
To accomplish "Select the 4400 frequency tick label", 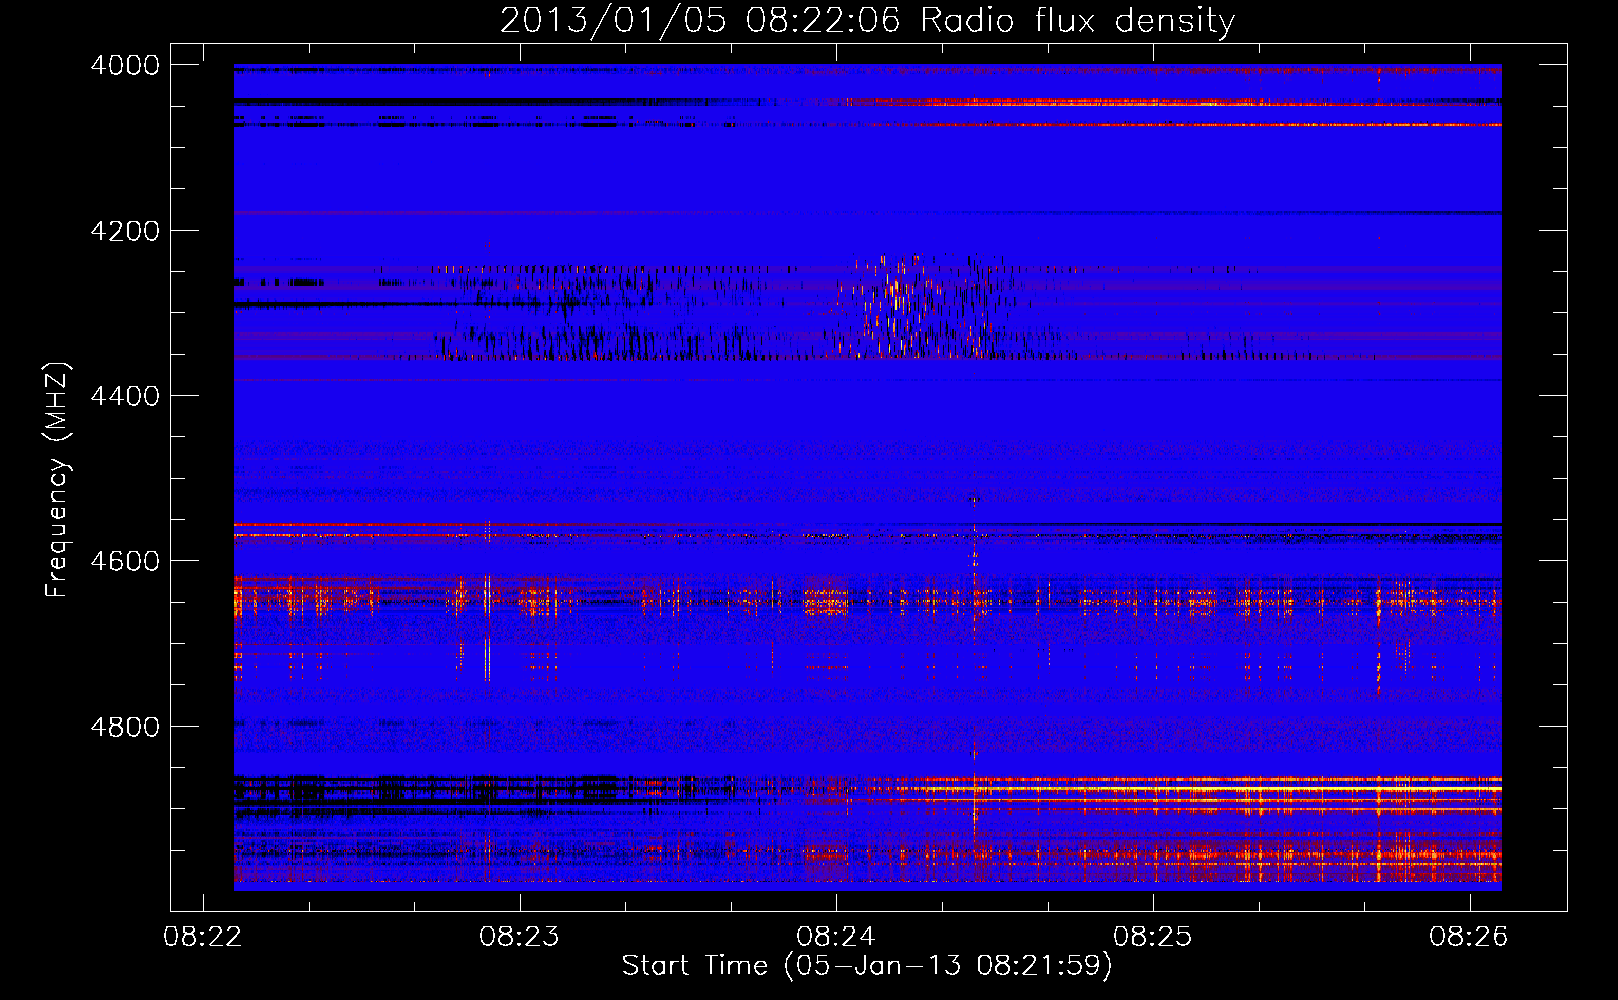I will (x=125, y=396).
